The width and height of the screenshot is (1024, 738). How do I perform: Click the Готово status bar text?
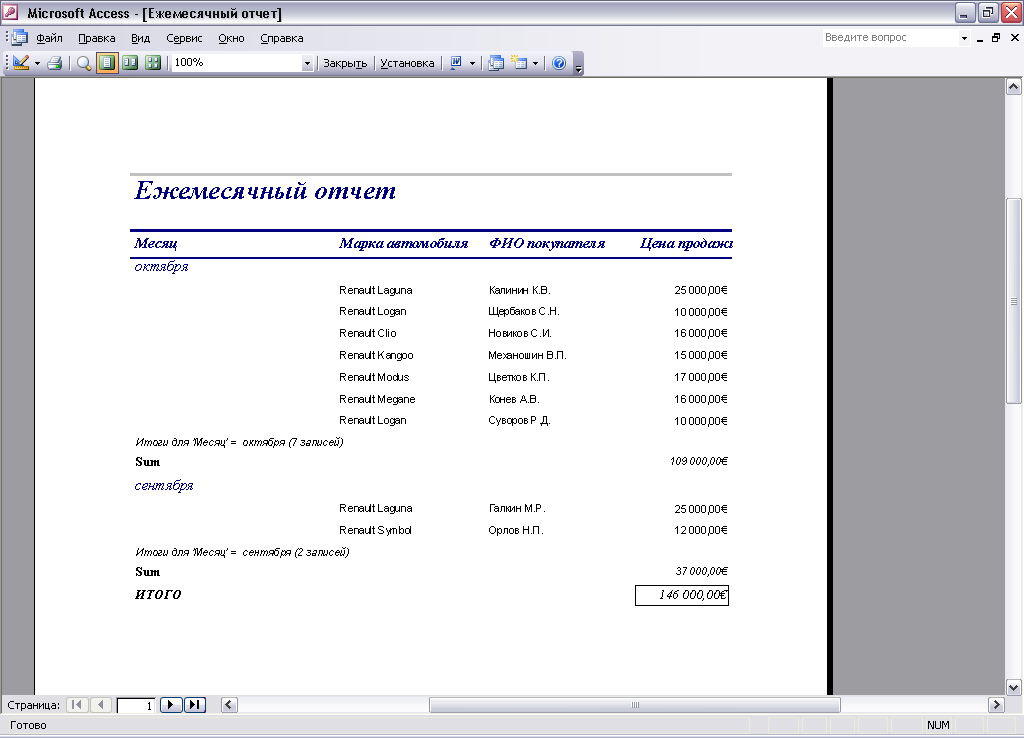coord(28,726)
